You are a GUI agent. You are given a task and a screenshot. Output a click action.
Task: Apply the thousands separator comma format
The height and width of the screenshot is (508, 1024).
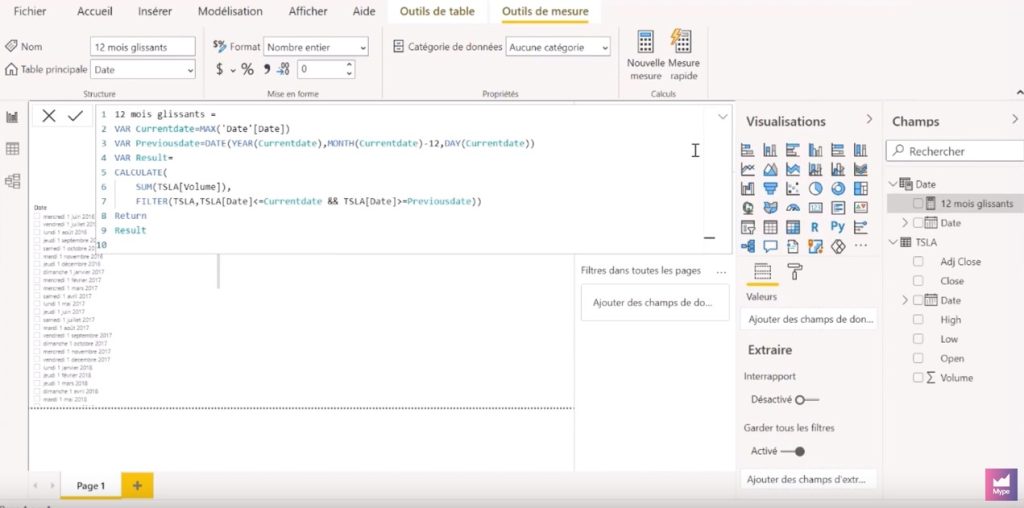click(x=267, y=69)
